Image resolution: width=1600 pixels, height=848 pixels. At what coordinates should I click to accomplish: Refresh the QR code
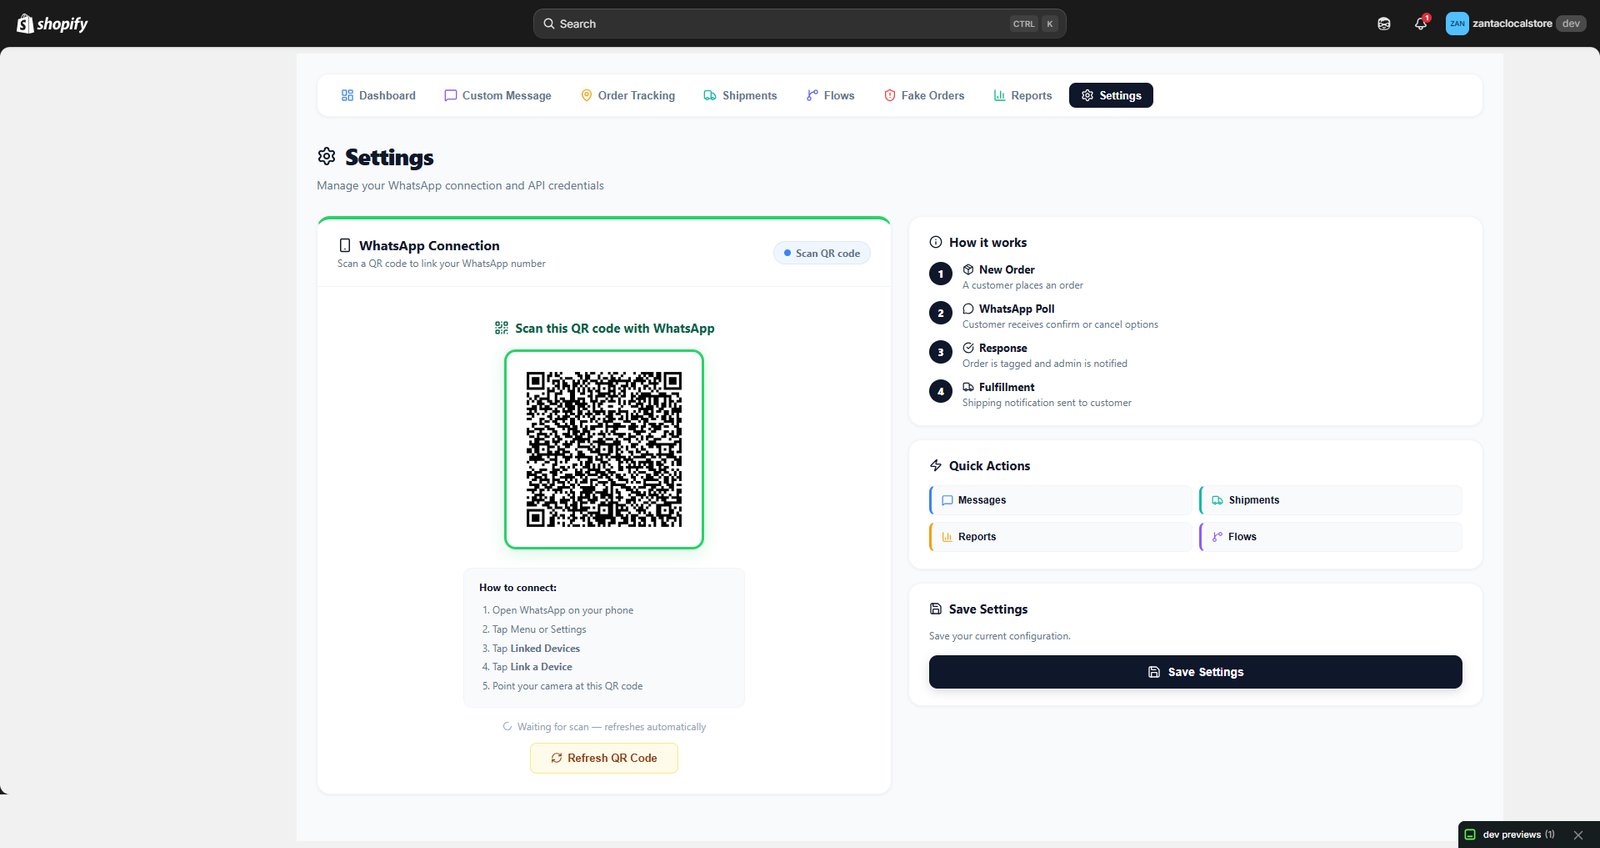click(x=604, y=758)
